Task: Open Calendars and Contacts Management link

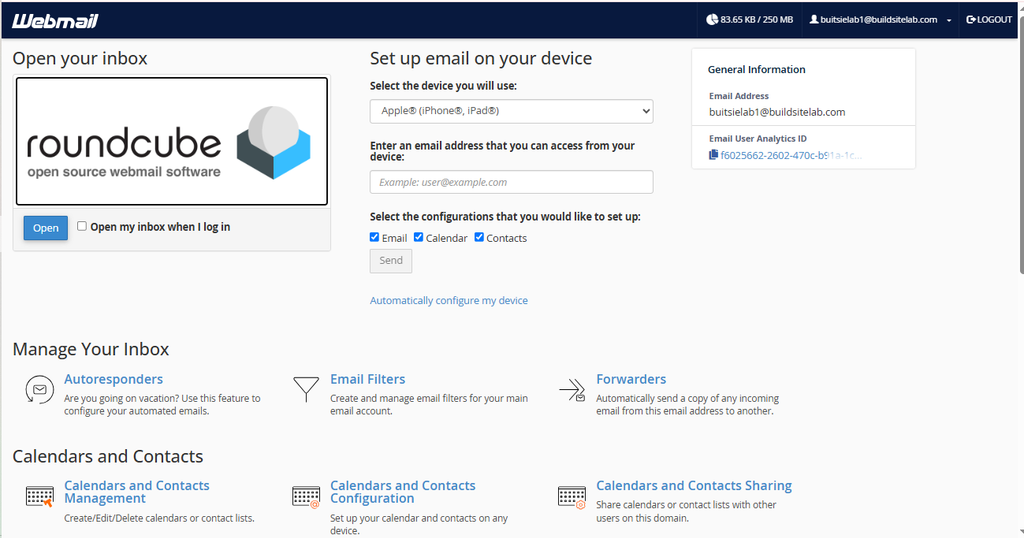Action: click(x=136, y=492)
